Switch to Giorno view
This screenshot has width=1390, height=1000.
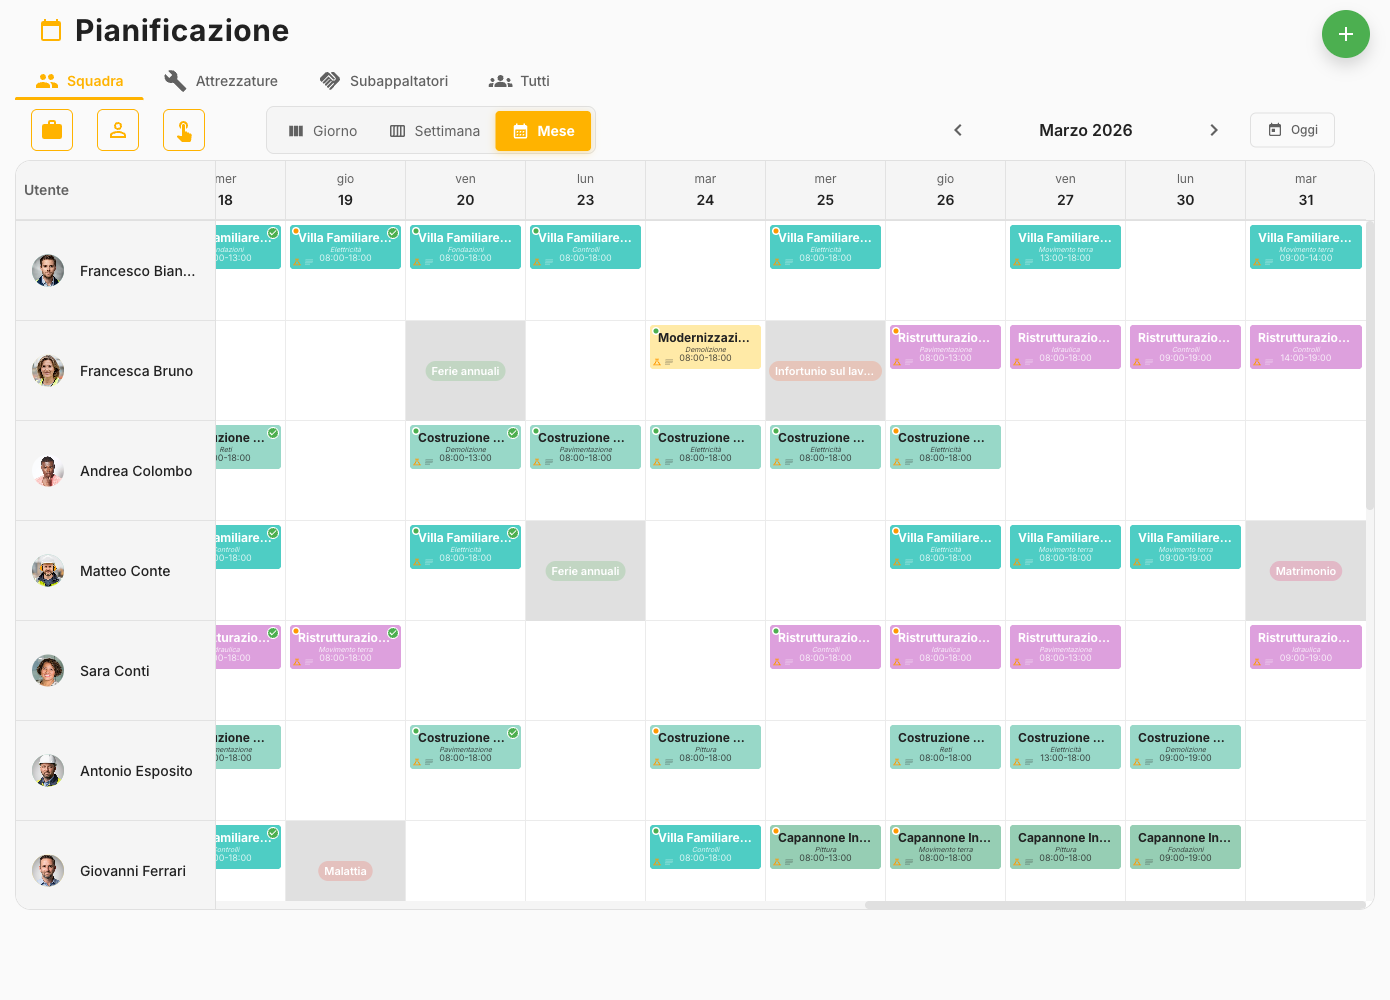[322, 131]
